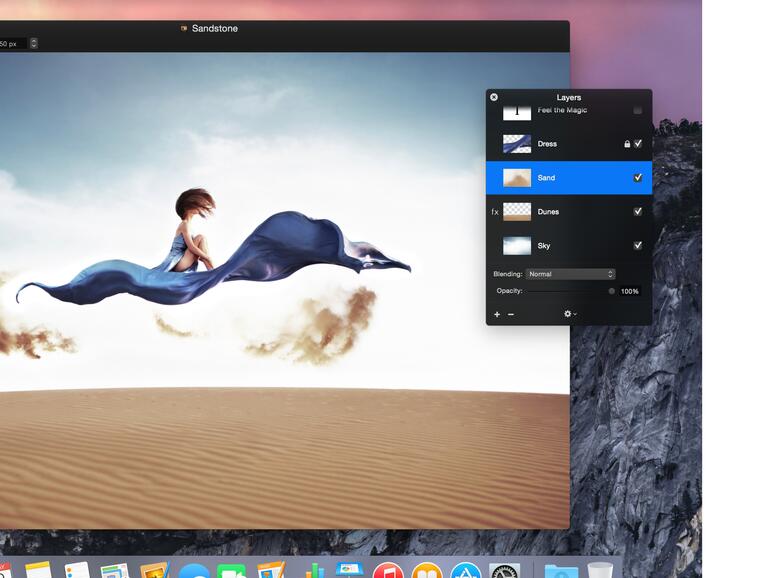The width and height of the screenshot is (770, 578).
Task: Open iTunes from the dock
Action: point(388,571)
